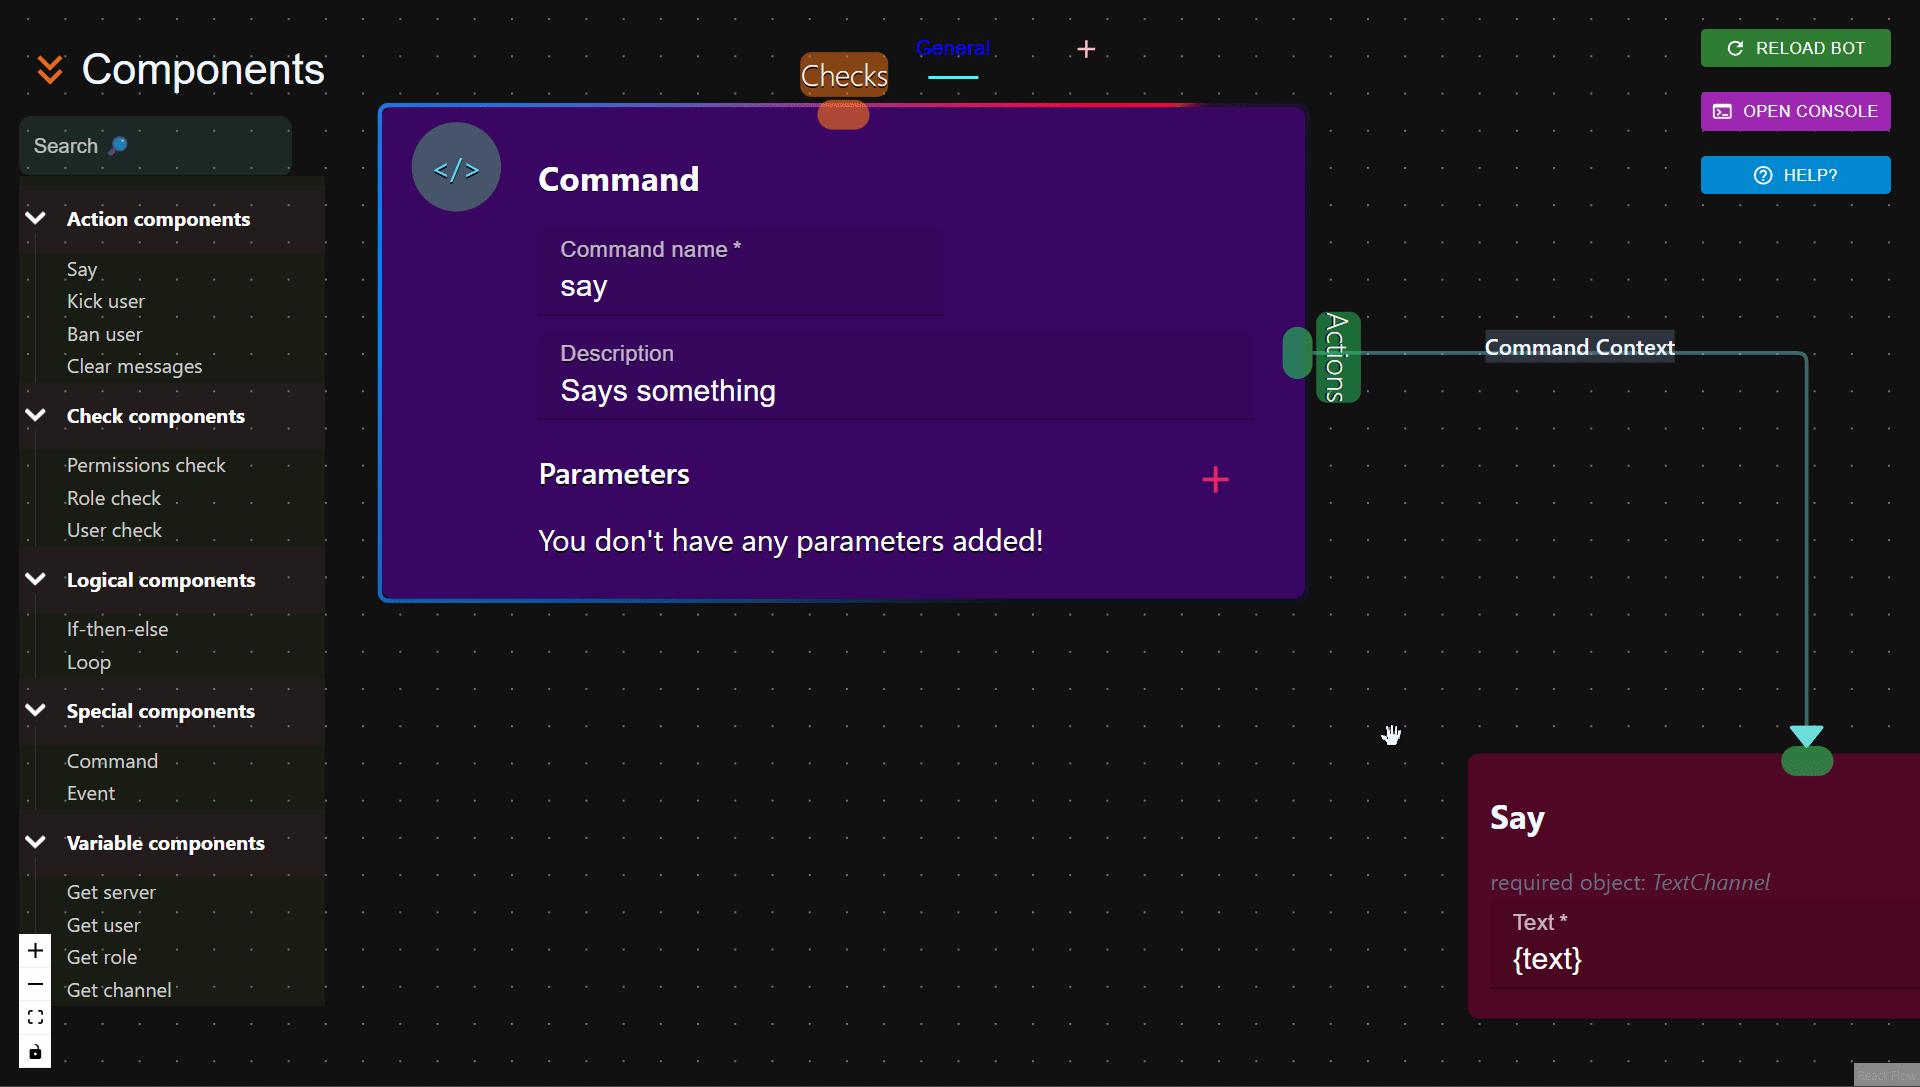Image resolution: width=1920 pixels, height=1087 pixels.
Task: Zoom out of the canvas
Action: pos(35,985)
